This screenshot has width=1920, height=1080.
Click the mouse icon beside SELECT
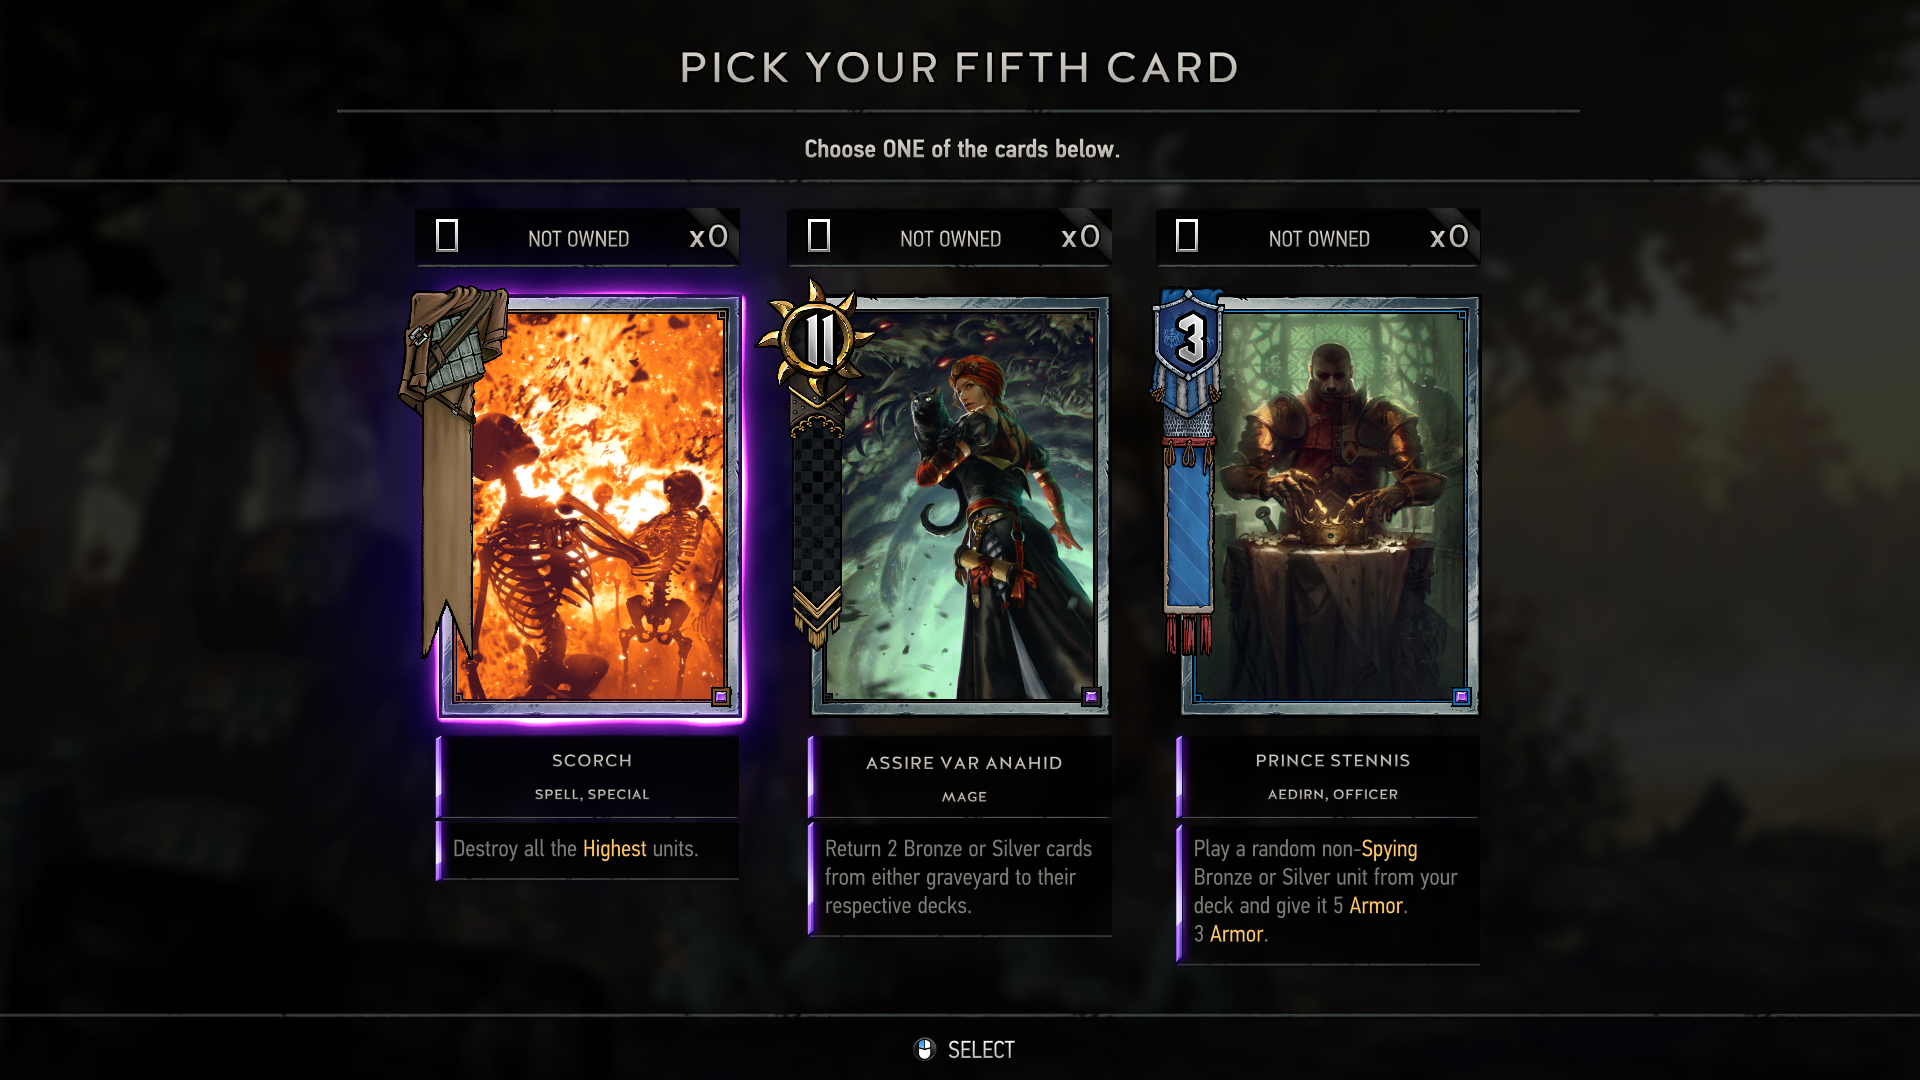point(925,1049)
